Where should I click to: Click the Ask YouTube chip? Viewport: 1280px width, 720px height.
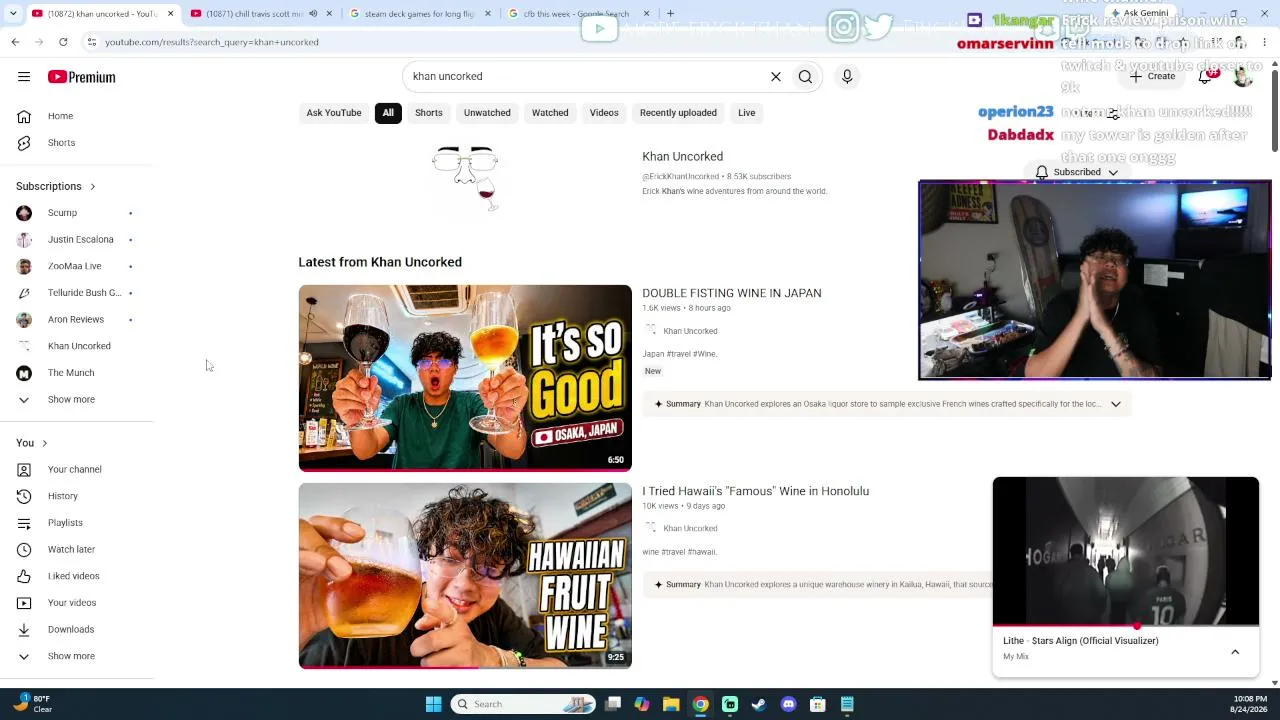334,113
